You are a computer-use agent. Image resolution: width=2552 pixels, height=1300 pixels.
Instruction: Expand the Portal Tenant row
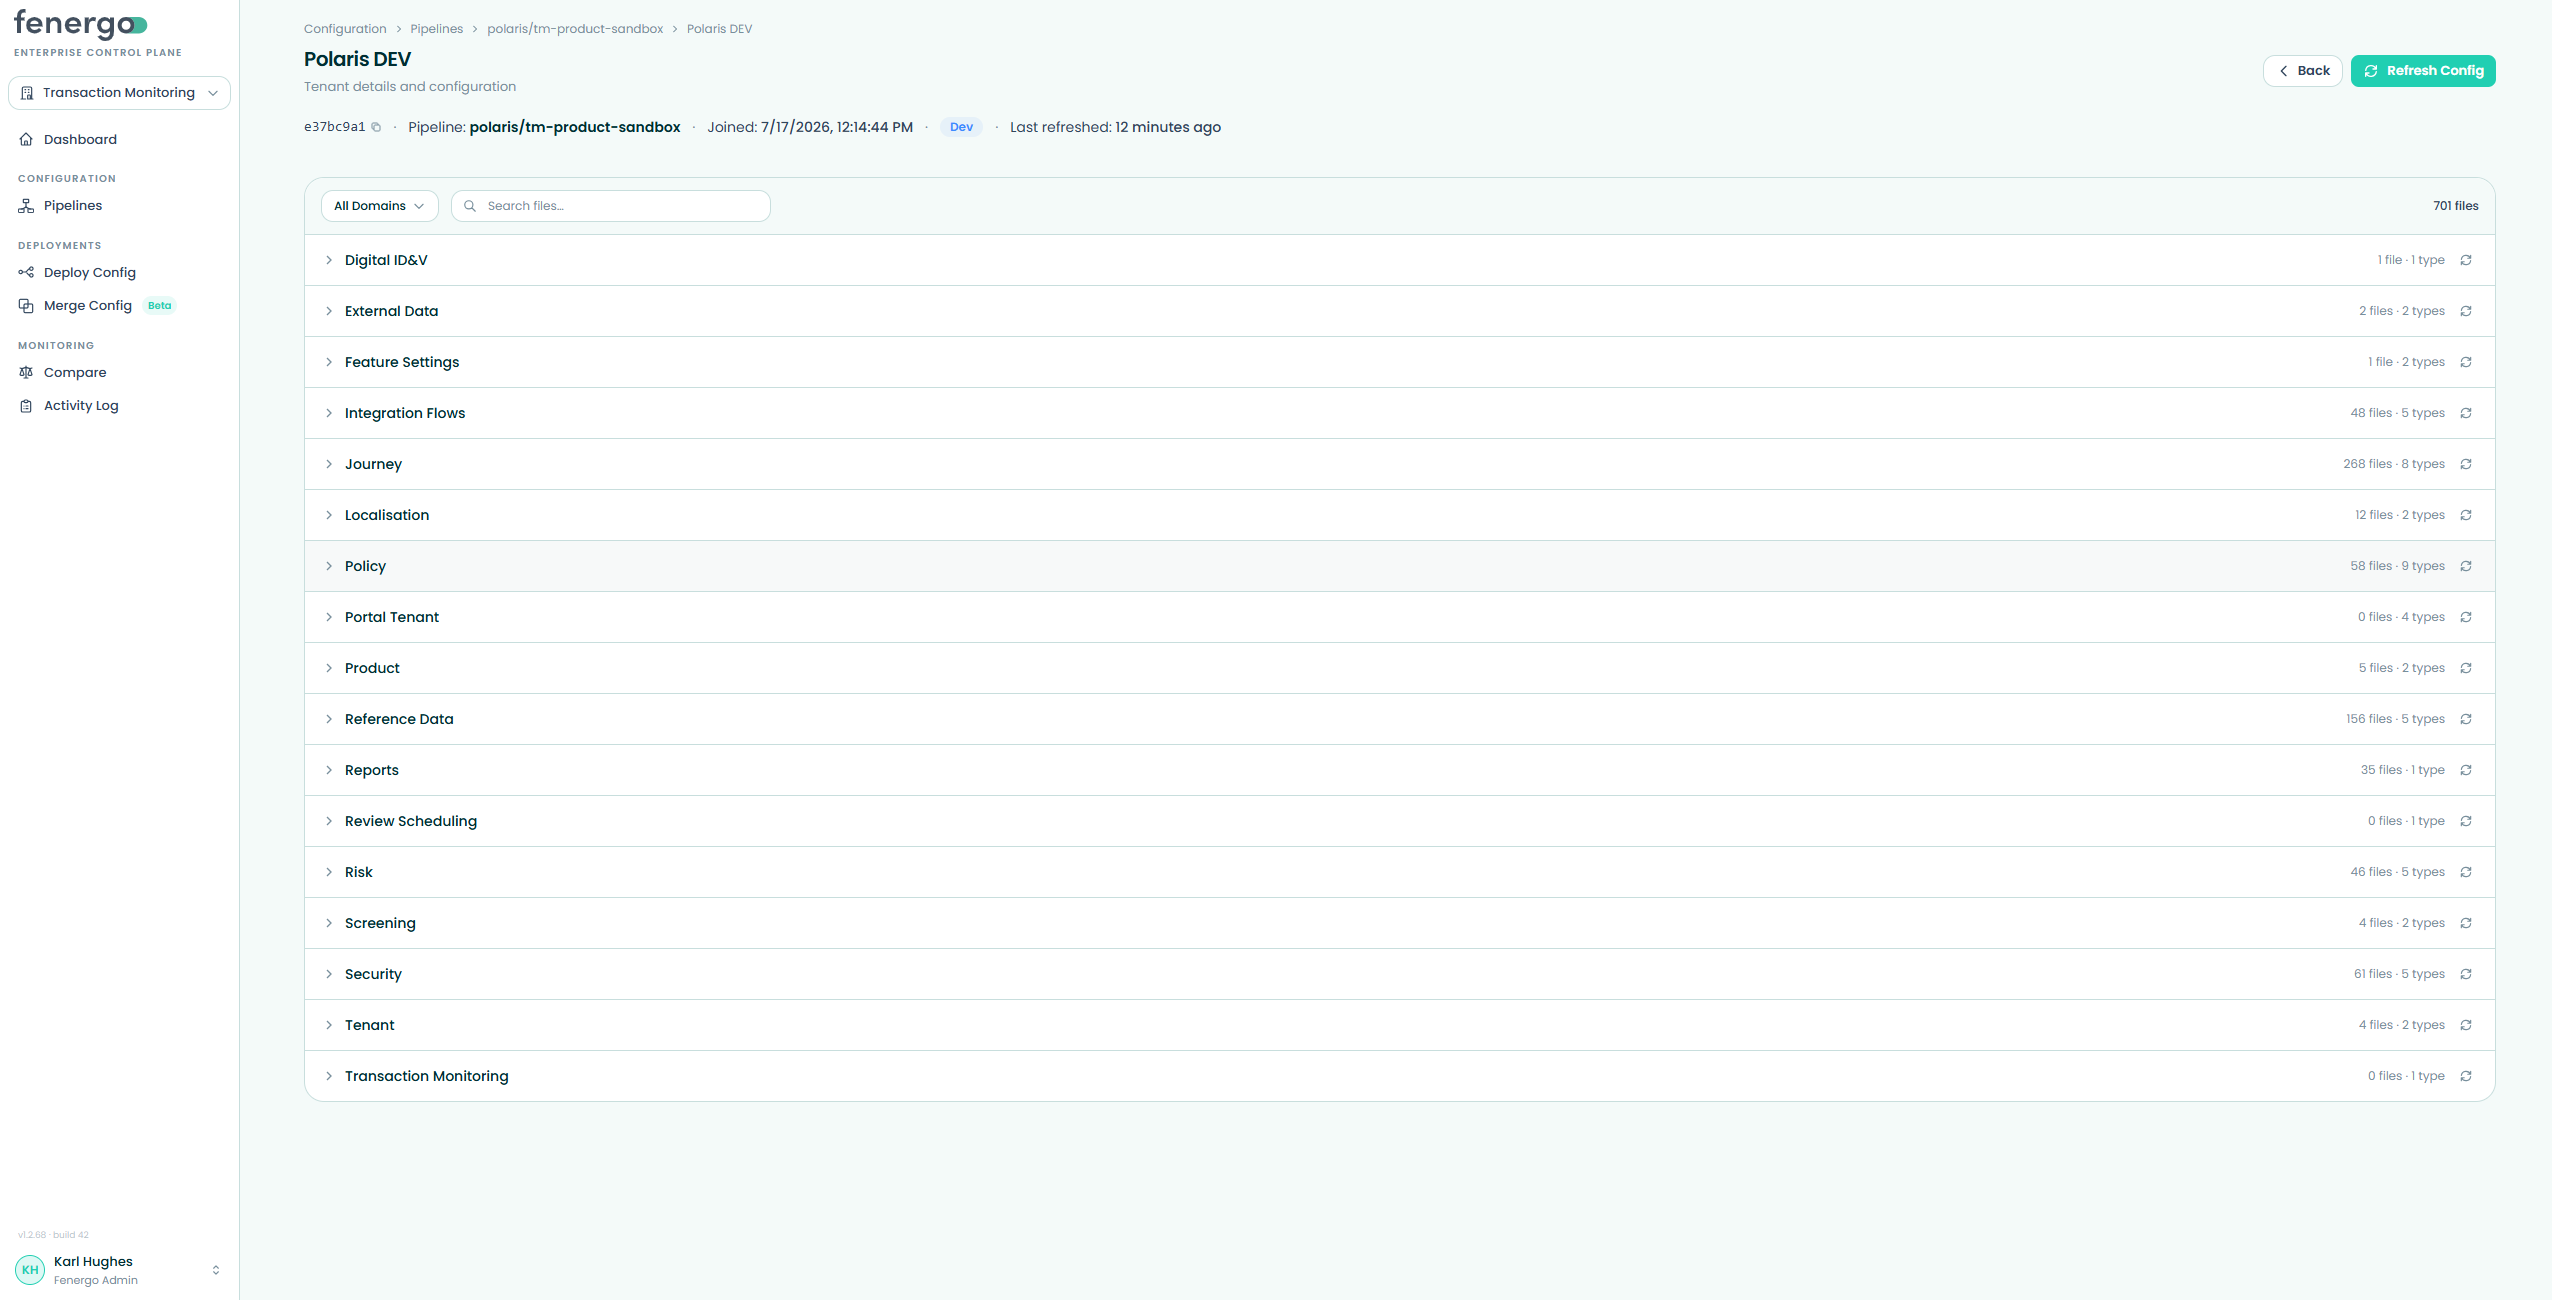[329, 617]
